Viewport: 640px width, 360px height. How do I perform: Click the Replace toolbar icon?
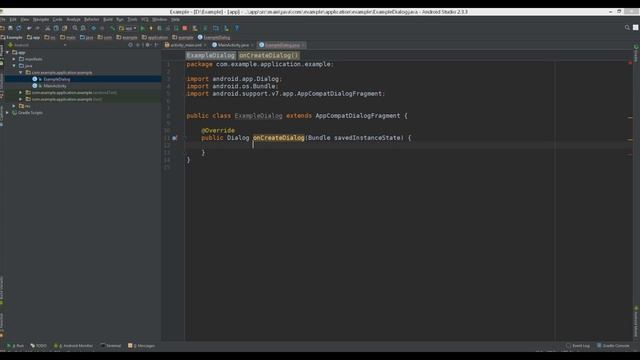click(x=83, y=28)
